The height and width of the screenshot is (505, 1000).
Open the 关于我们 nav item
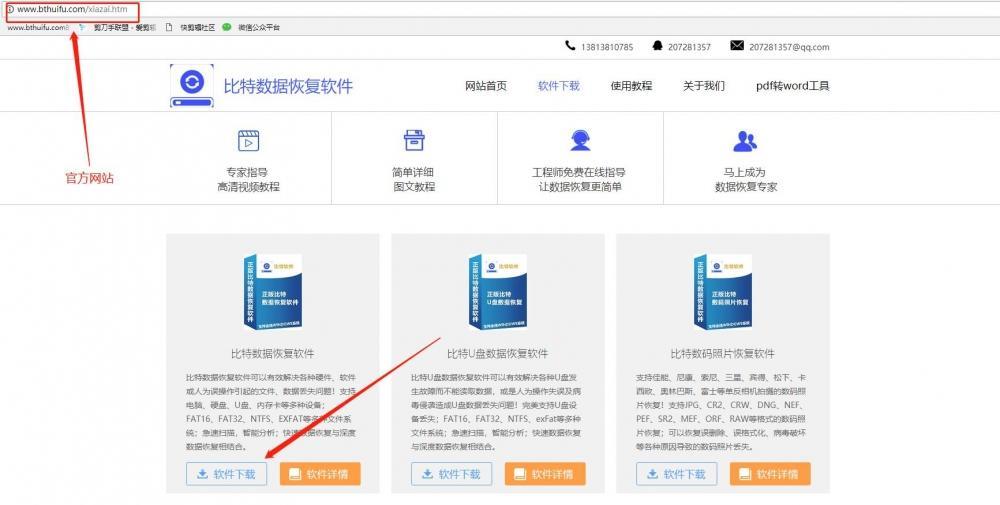704,86
